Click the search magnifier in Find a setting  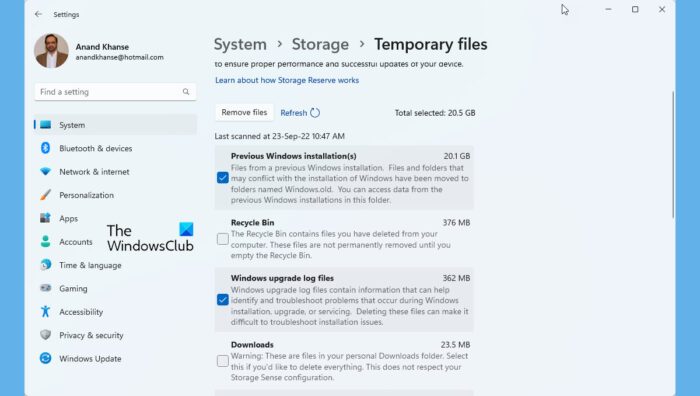tap(186, 92)
